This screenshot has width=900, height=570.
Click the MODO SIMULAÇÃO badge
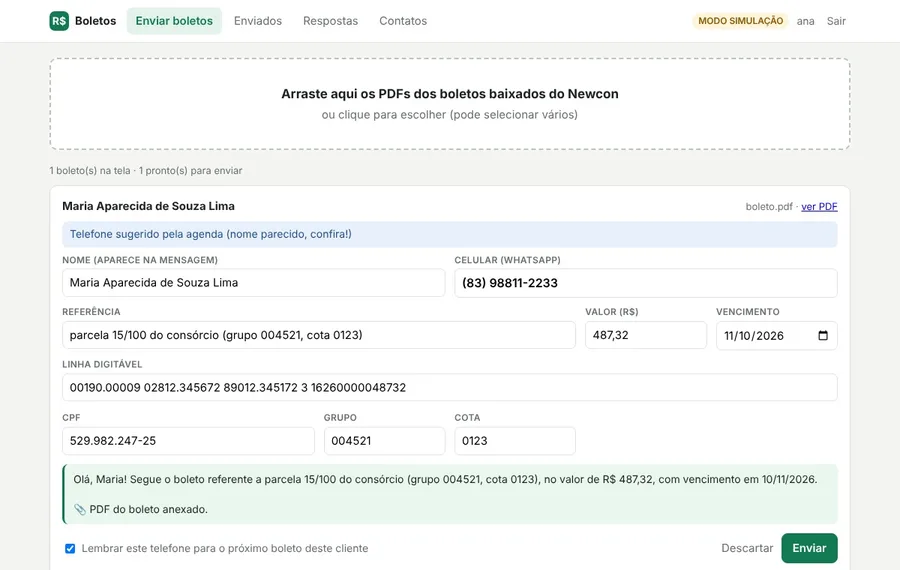(740, 21)
